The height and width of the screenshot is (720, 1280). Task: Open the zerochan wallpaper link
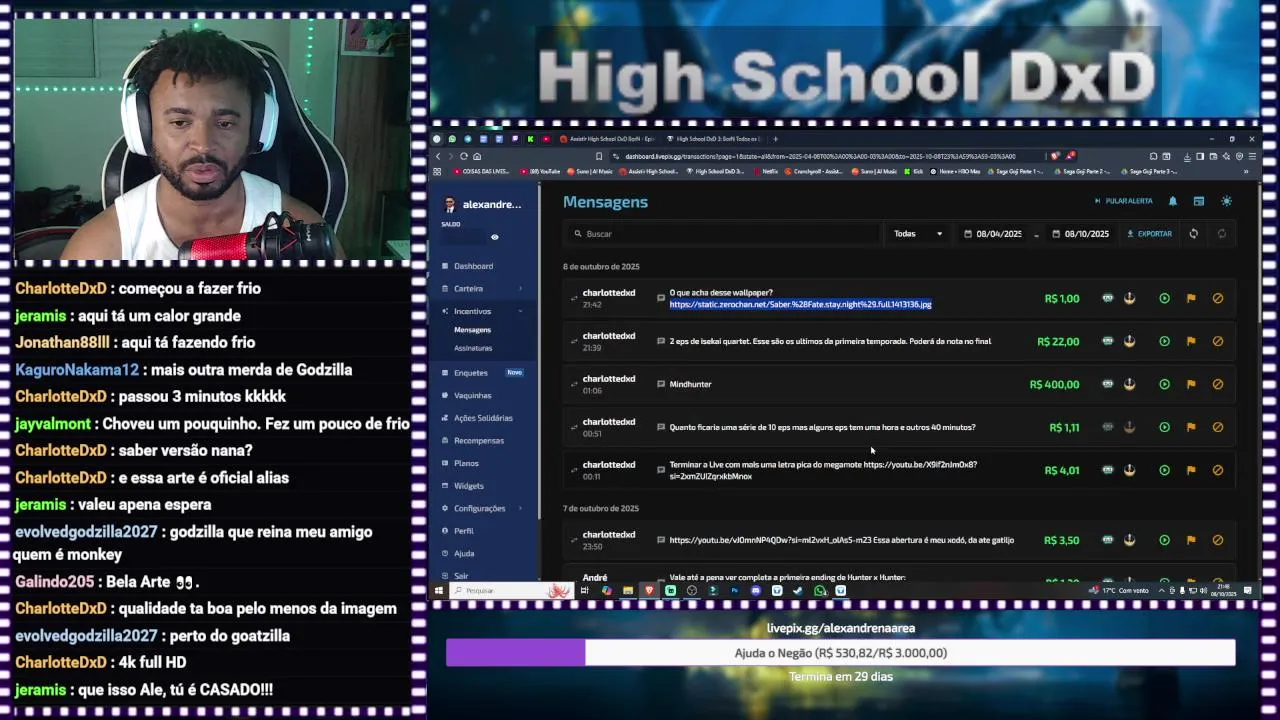pyautogui.click(x=800, y=304)
